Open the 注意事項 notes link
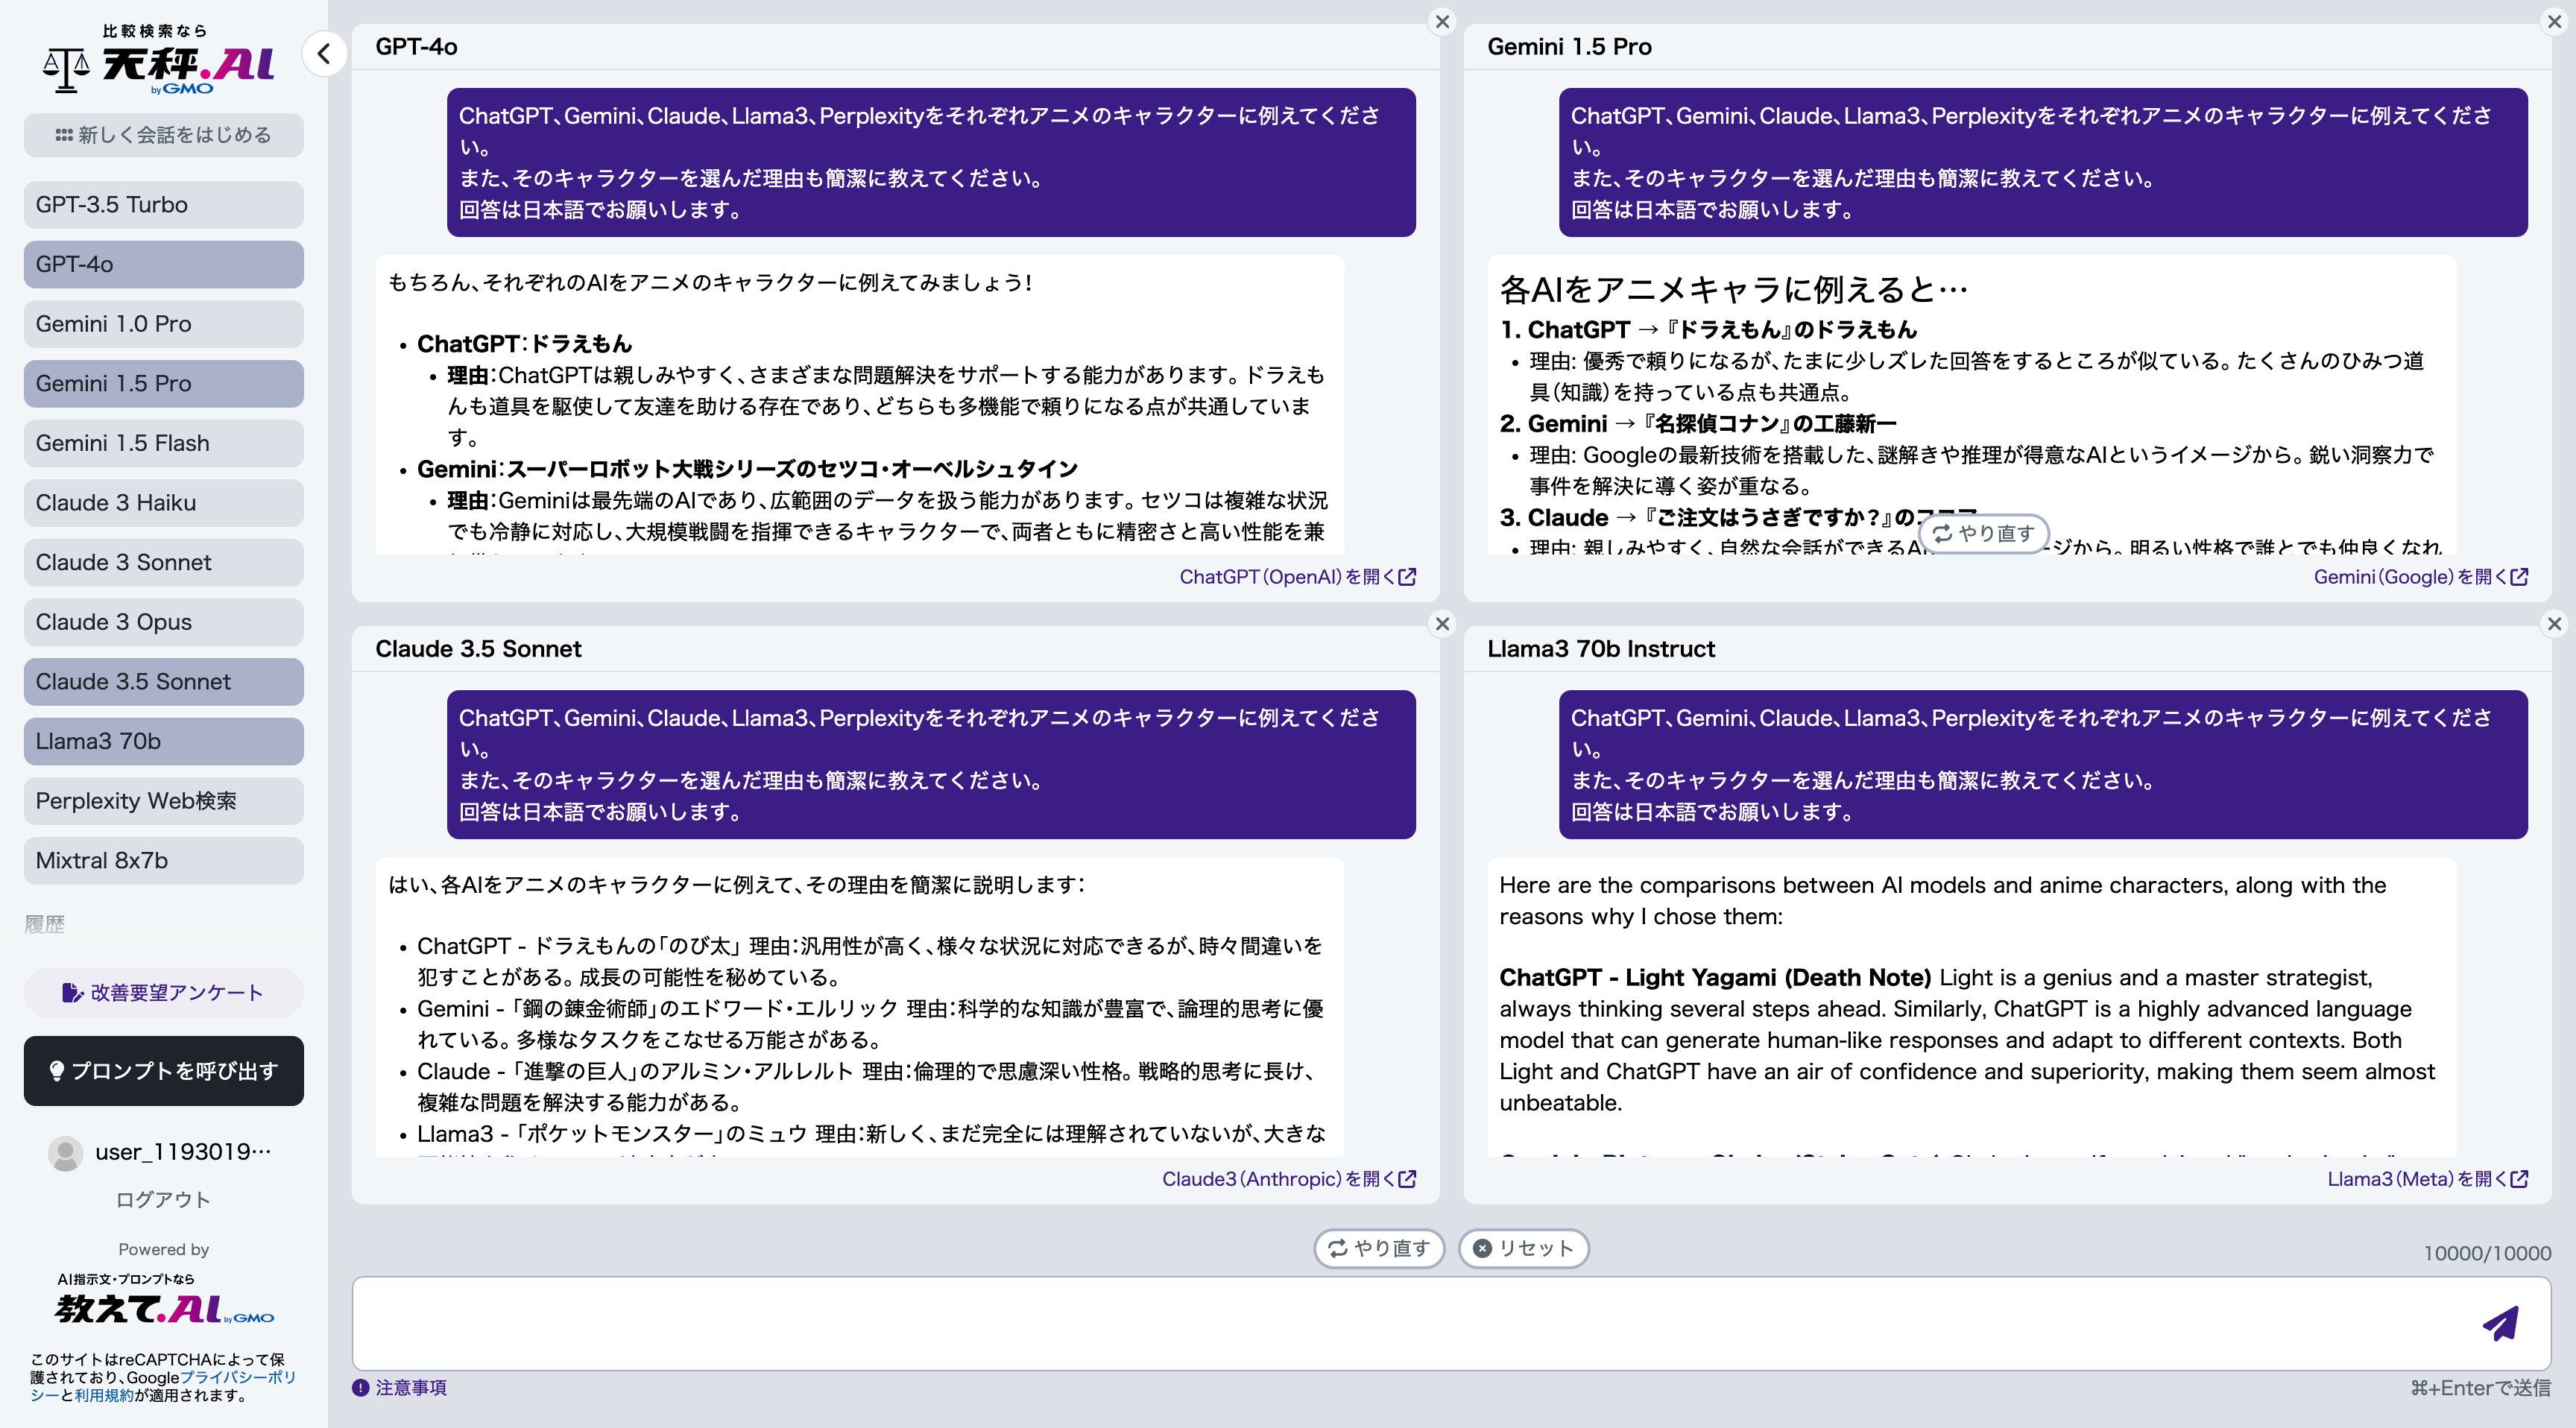The image size is (2576, 1428). pyautogui.click(x=411, y=1387)
